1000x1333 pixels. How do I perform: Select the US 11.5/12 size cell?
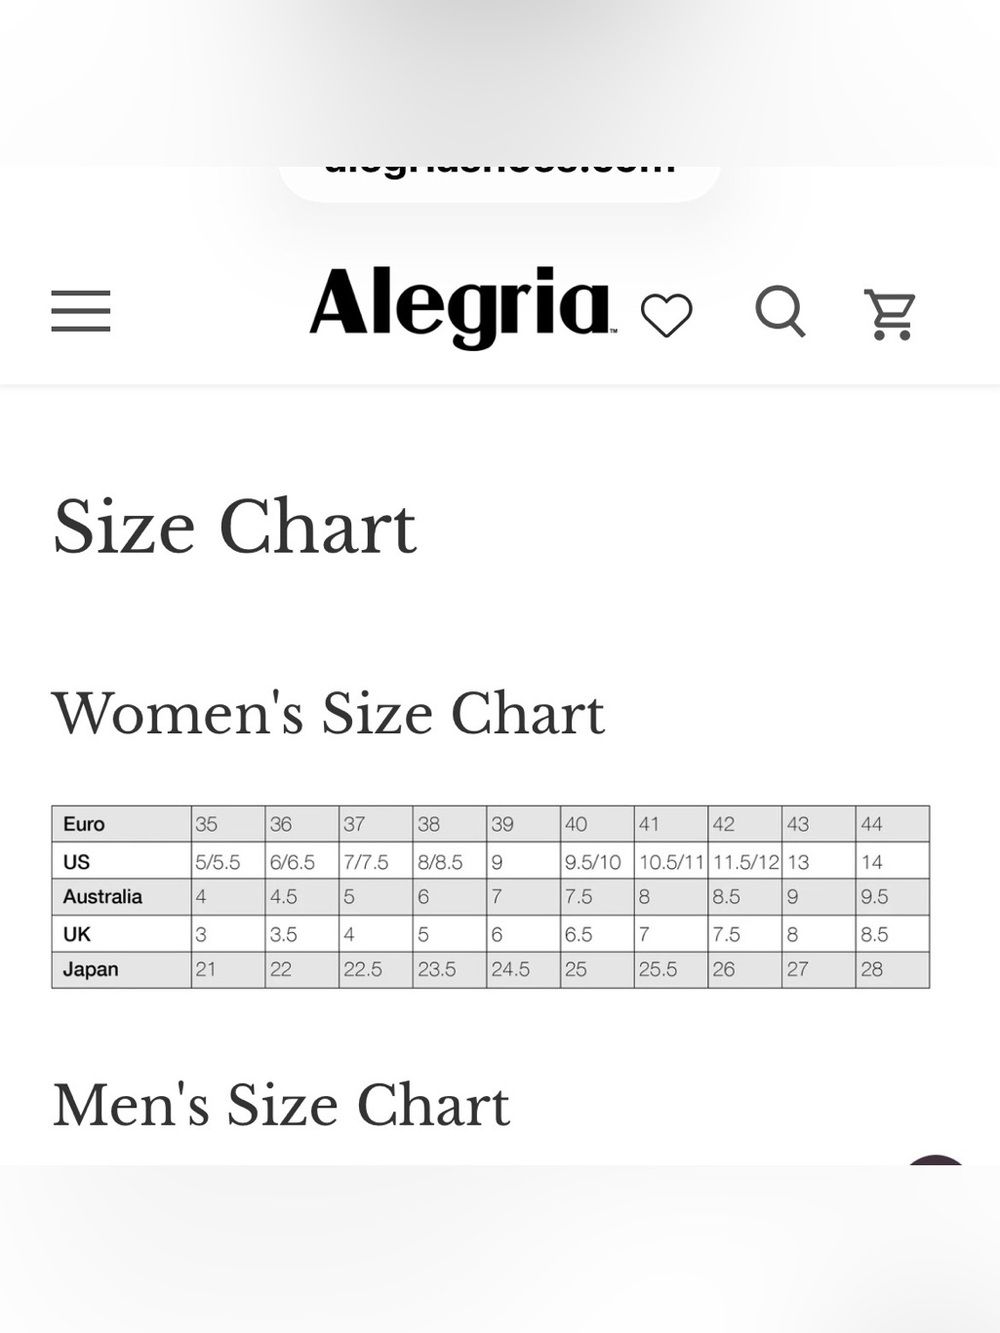point(745,861)
